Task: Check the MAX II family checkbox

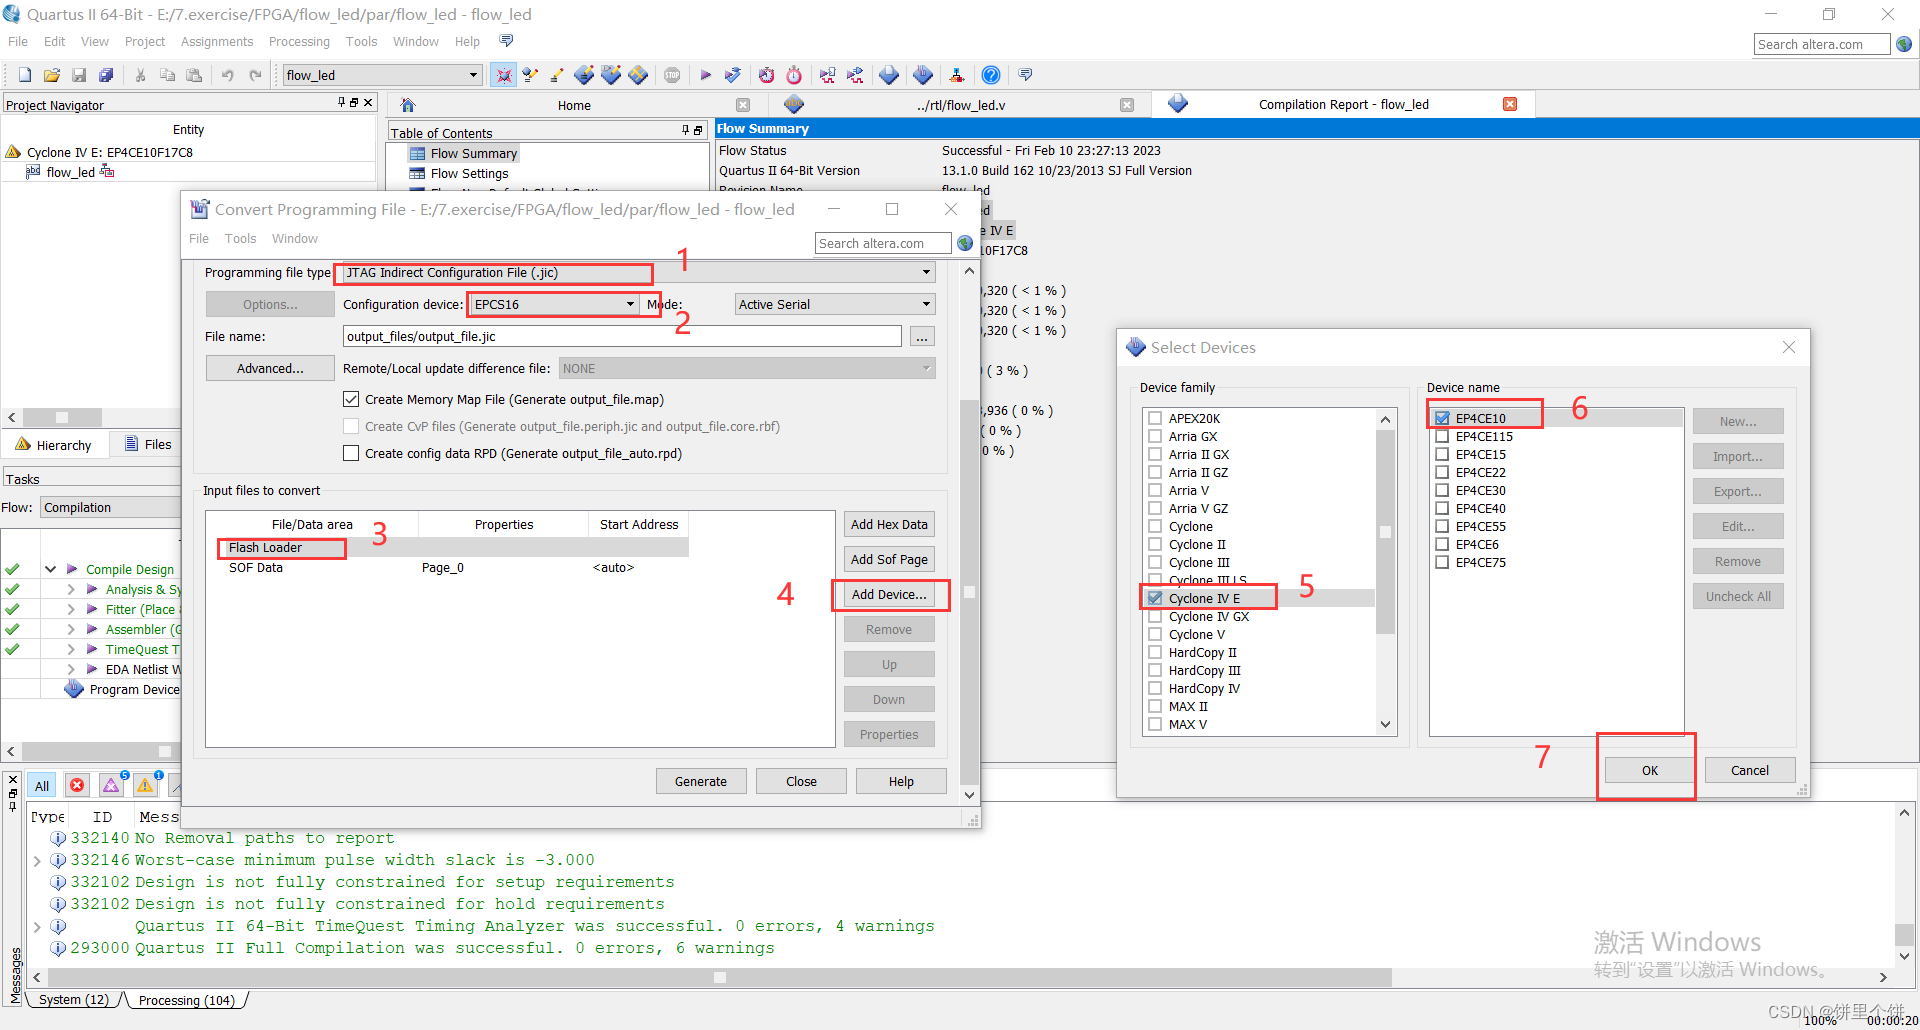Action: [x=1155, y=706]
